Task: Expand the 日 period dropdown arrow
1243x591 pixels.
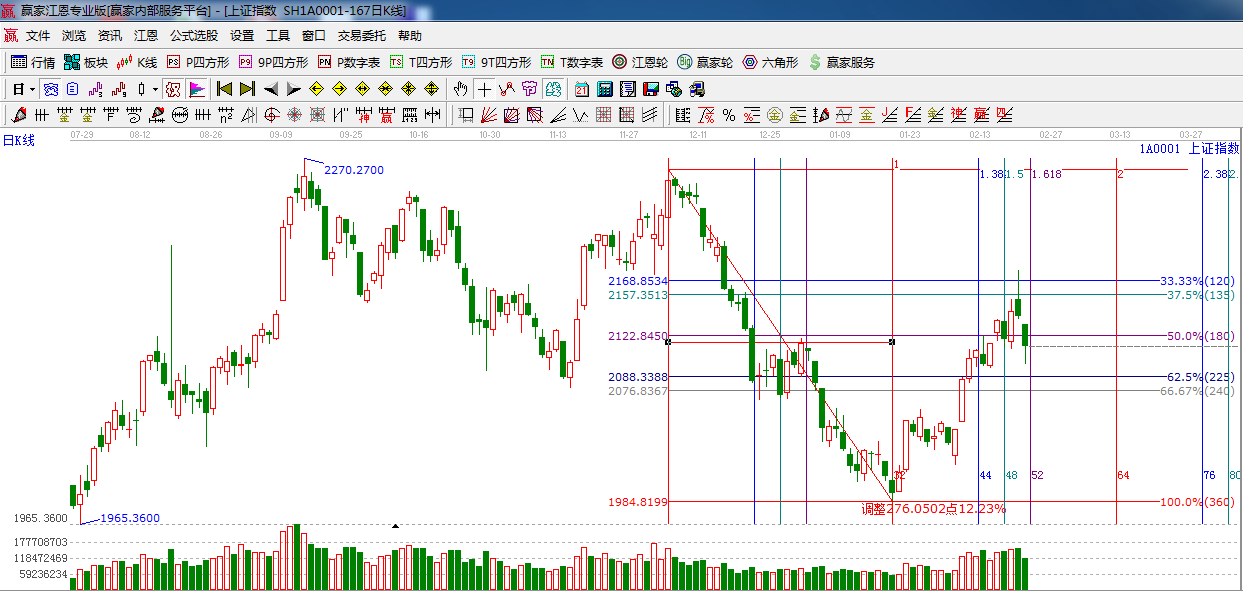Action: tap(32, 89)
